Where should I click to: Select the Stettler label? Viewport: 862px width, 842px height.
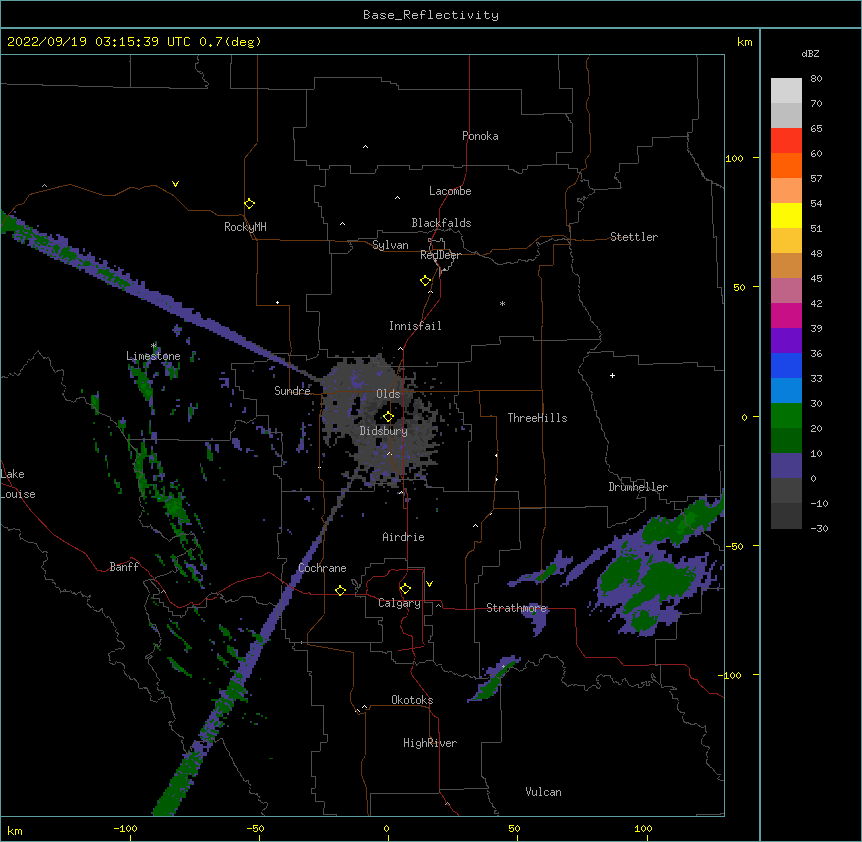pyautogui.click(x=634, y=237)
